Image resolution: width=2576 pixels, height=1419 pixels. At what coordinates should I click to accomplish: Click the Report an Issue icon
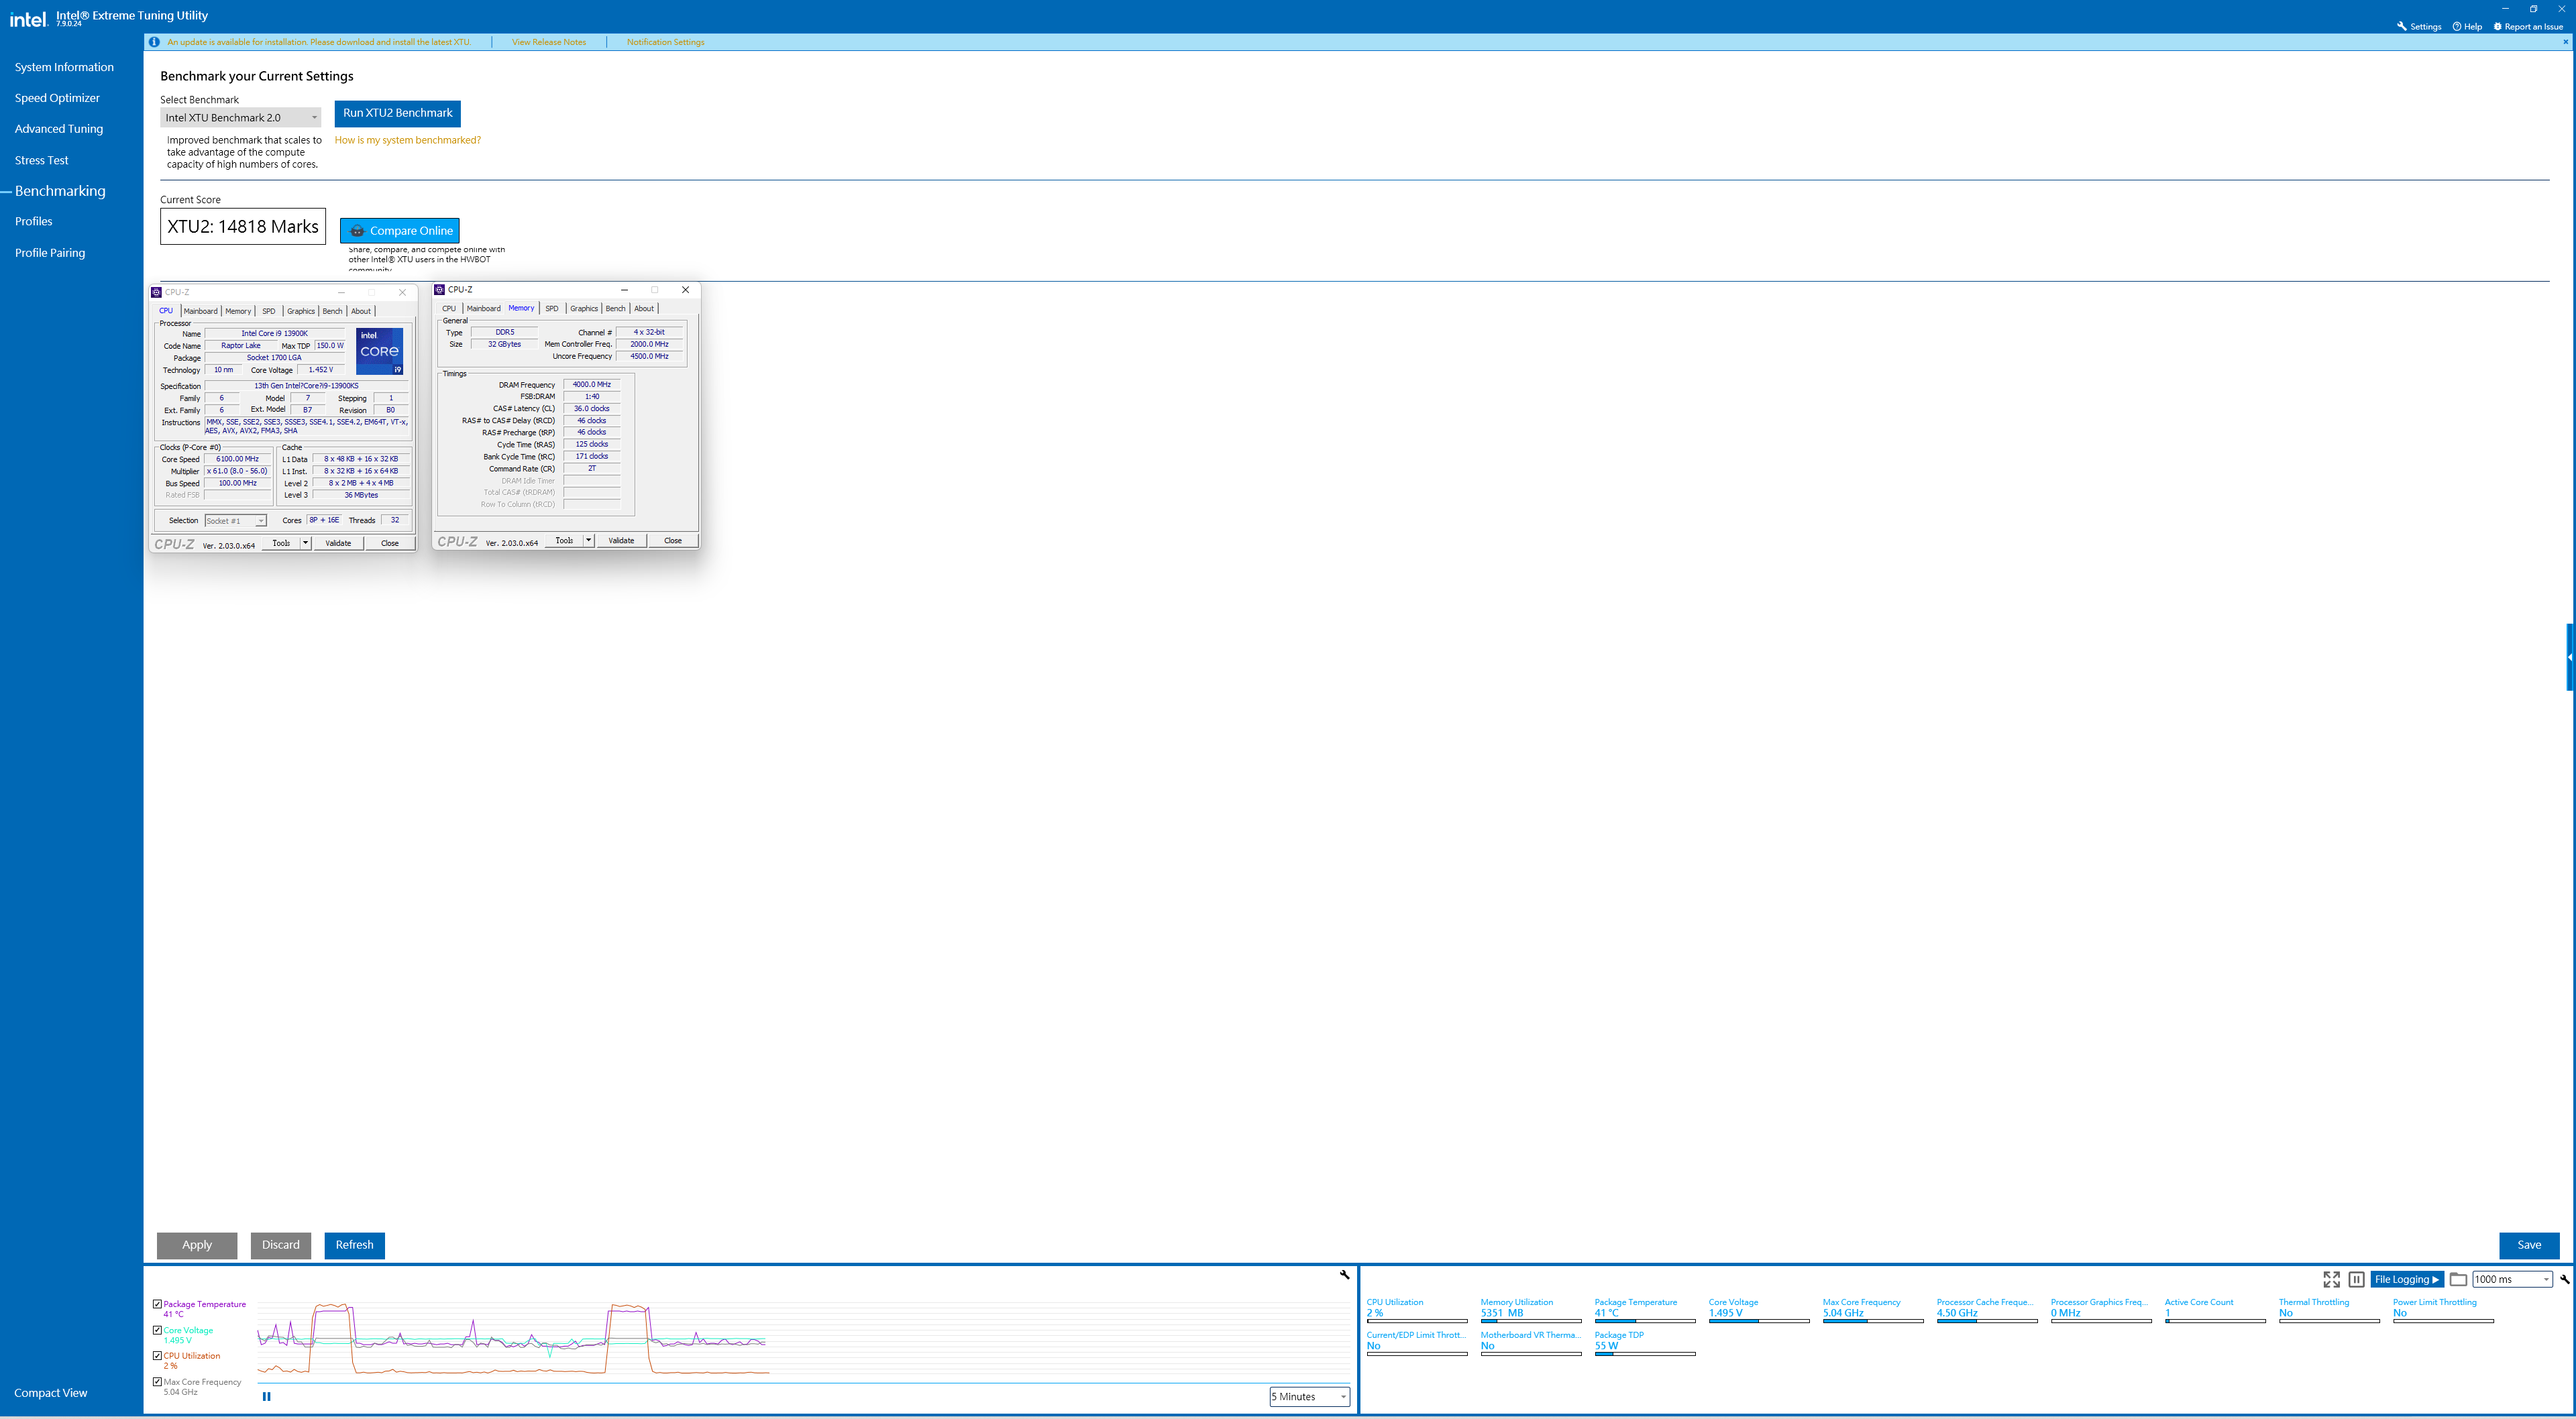pos(2497,27)
